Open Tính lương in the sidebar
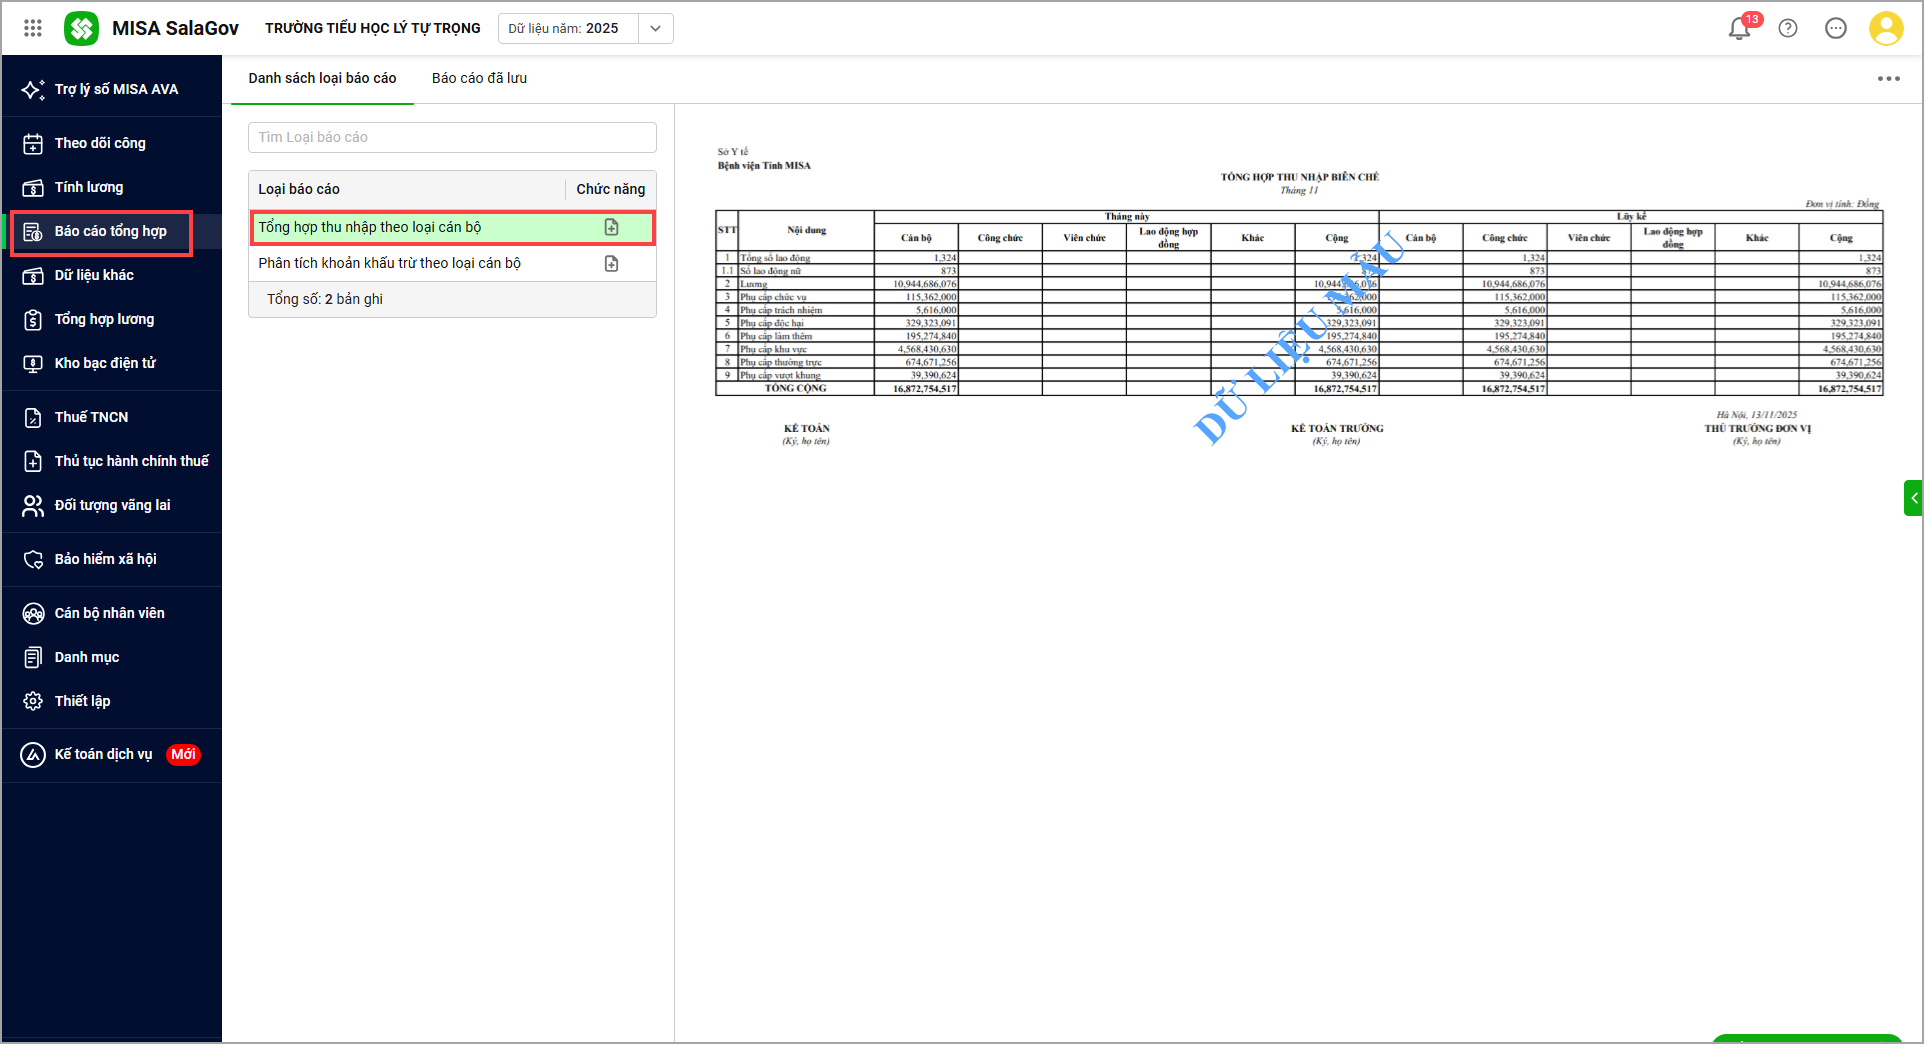This screenshot has height=1044, width=1924. point(89,187)
